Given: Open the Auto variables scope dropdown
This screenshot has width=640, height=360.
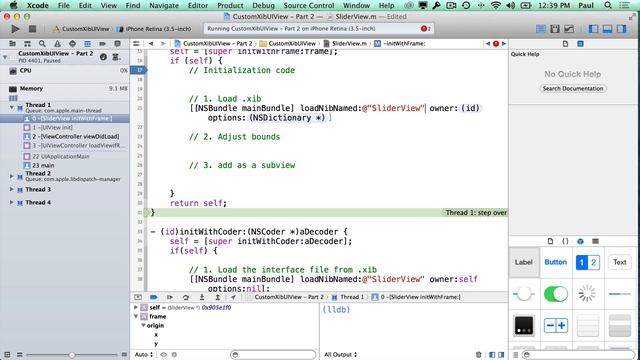Looking at the screenshot, I should 144,355.
